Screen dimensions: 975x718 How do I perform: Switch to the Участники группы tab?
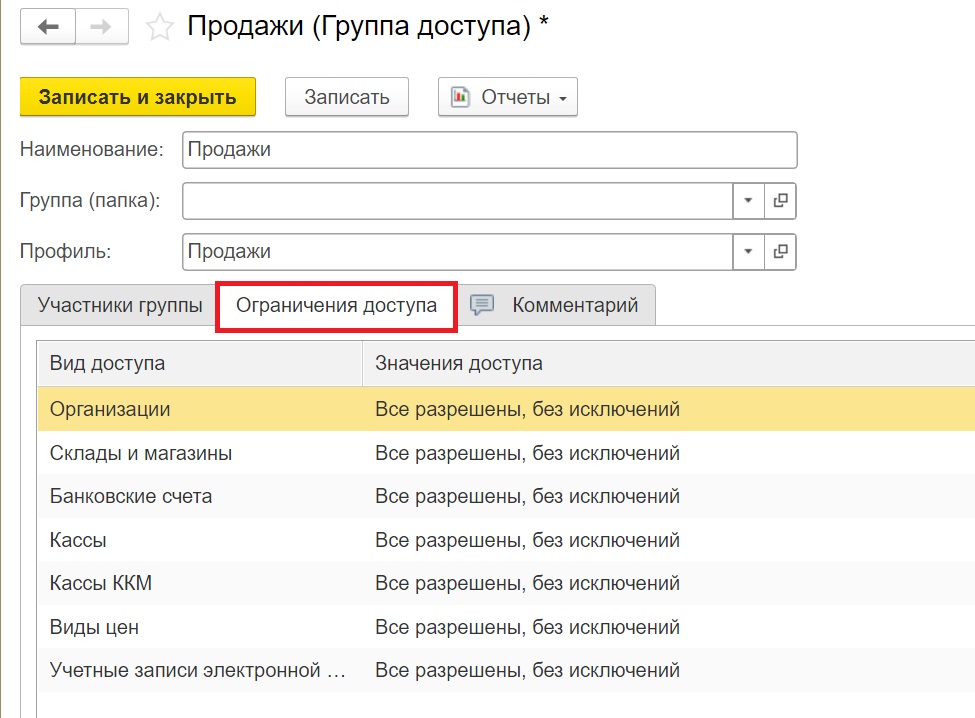point(120,305)
